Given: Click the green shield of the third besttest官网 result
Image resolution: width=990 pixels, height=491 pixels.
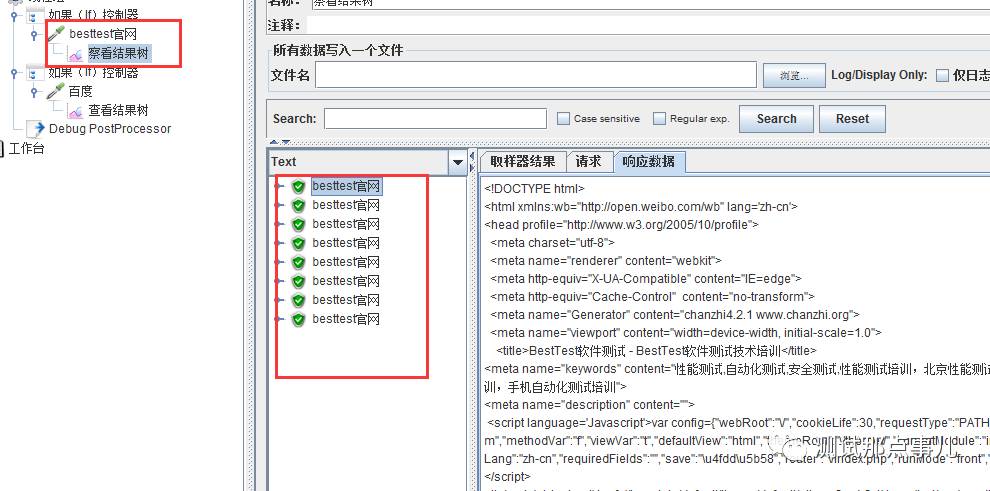Looking at the screenshot, I should pos(299,224).
